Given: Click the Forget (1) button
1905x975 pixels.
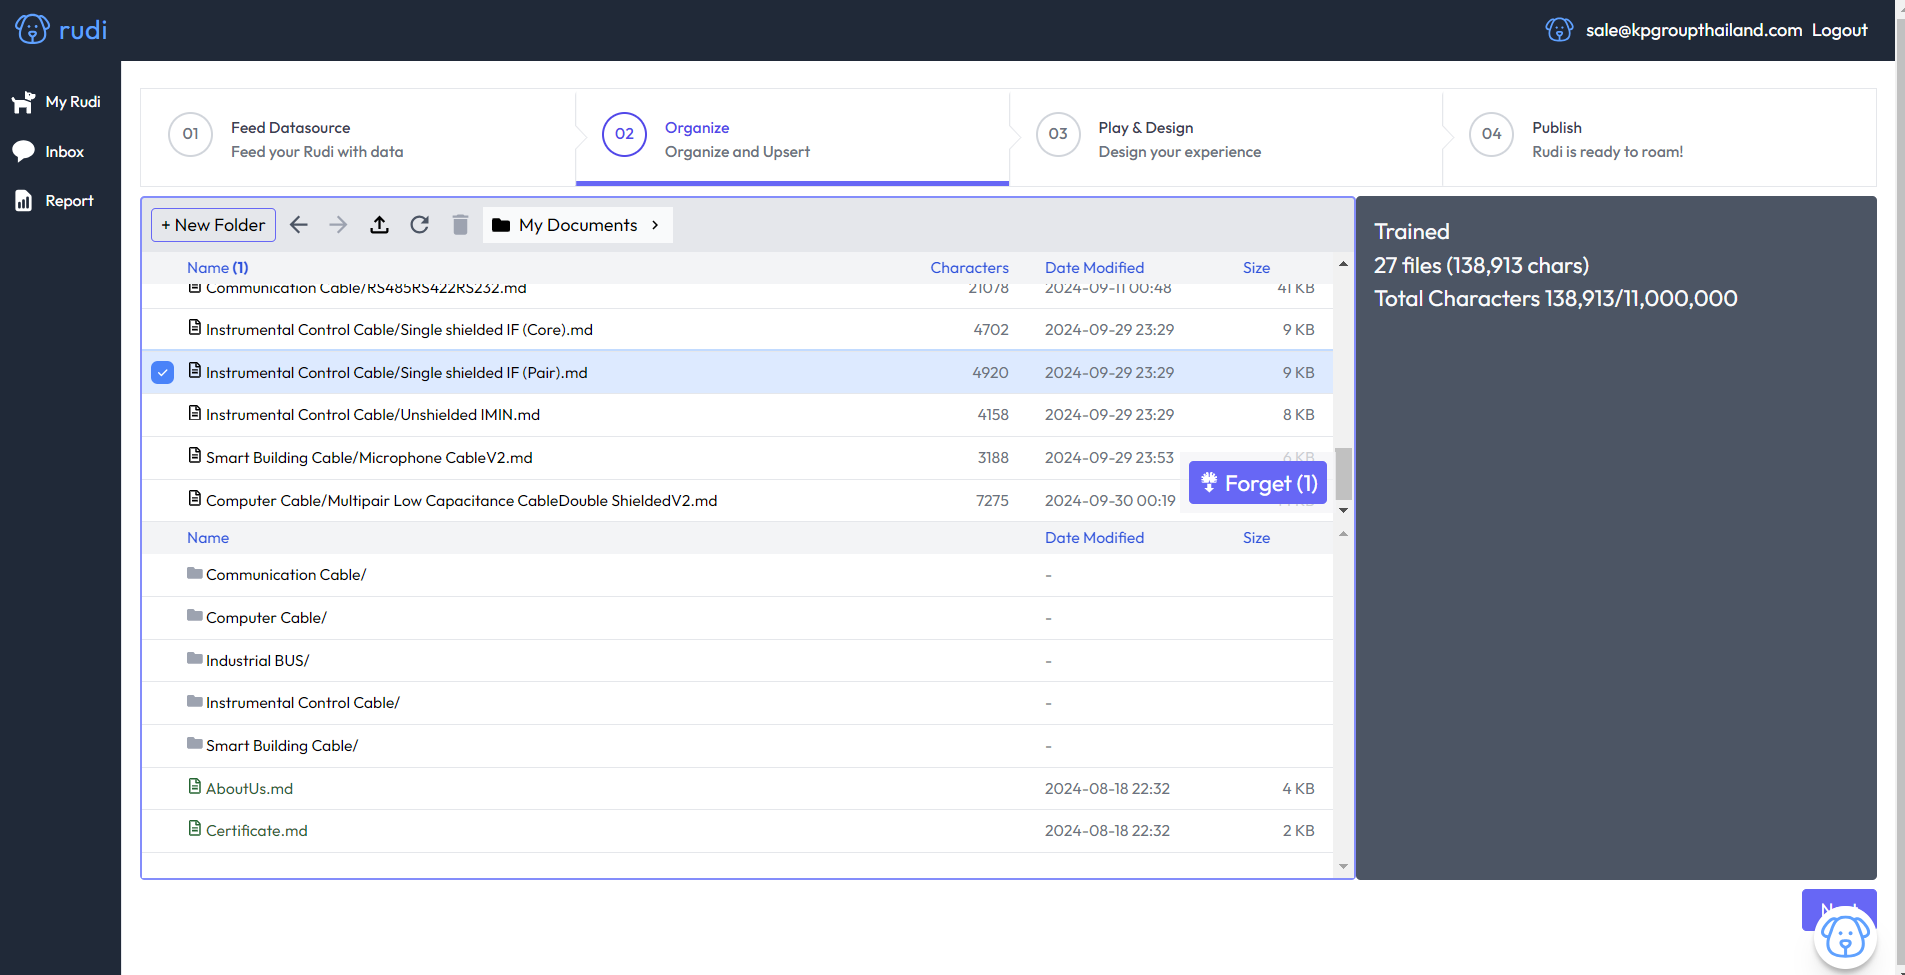Looking at the screenshot, I should 1258,483.
